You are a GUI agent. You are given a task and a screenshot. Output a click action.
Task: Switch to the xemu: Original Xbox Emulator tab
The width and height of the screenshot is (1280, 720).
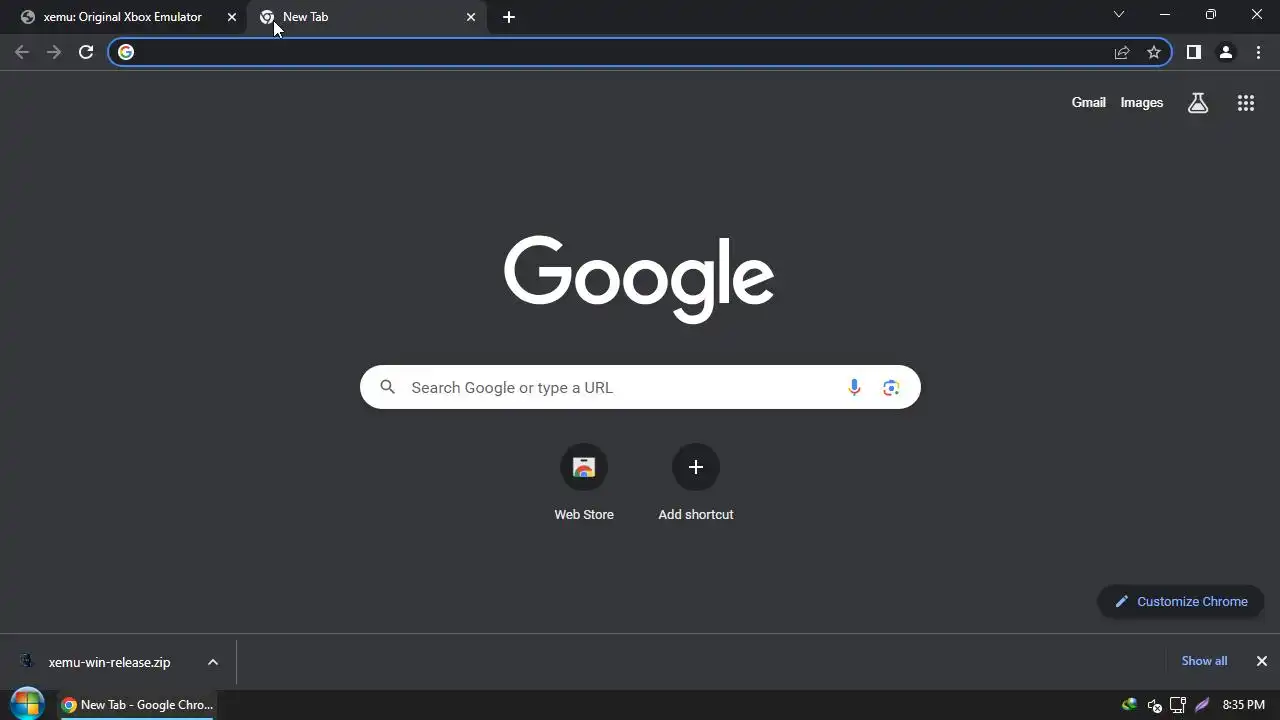click(x=123, y=17)
